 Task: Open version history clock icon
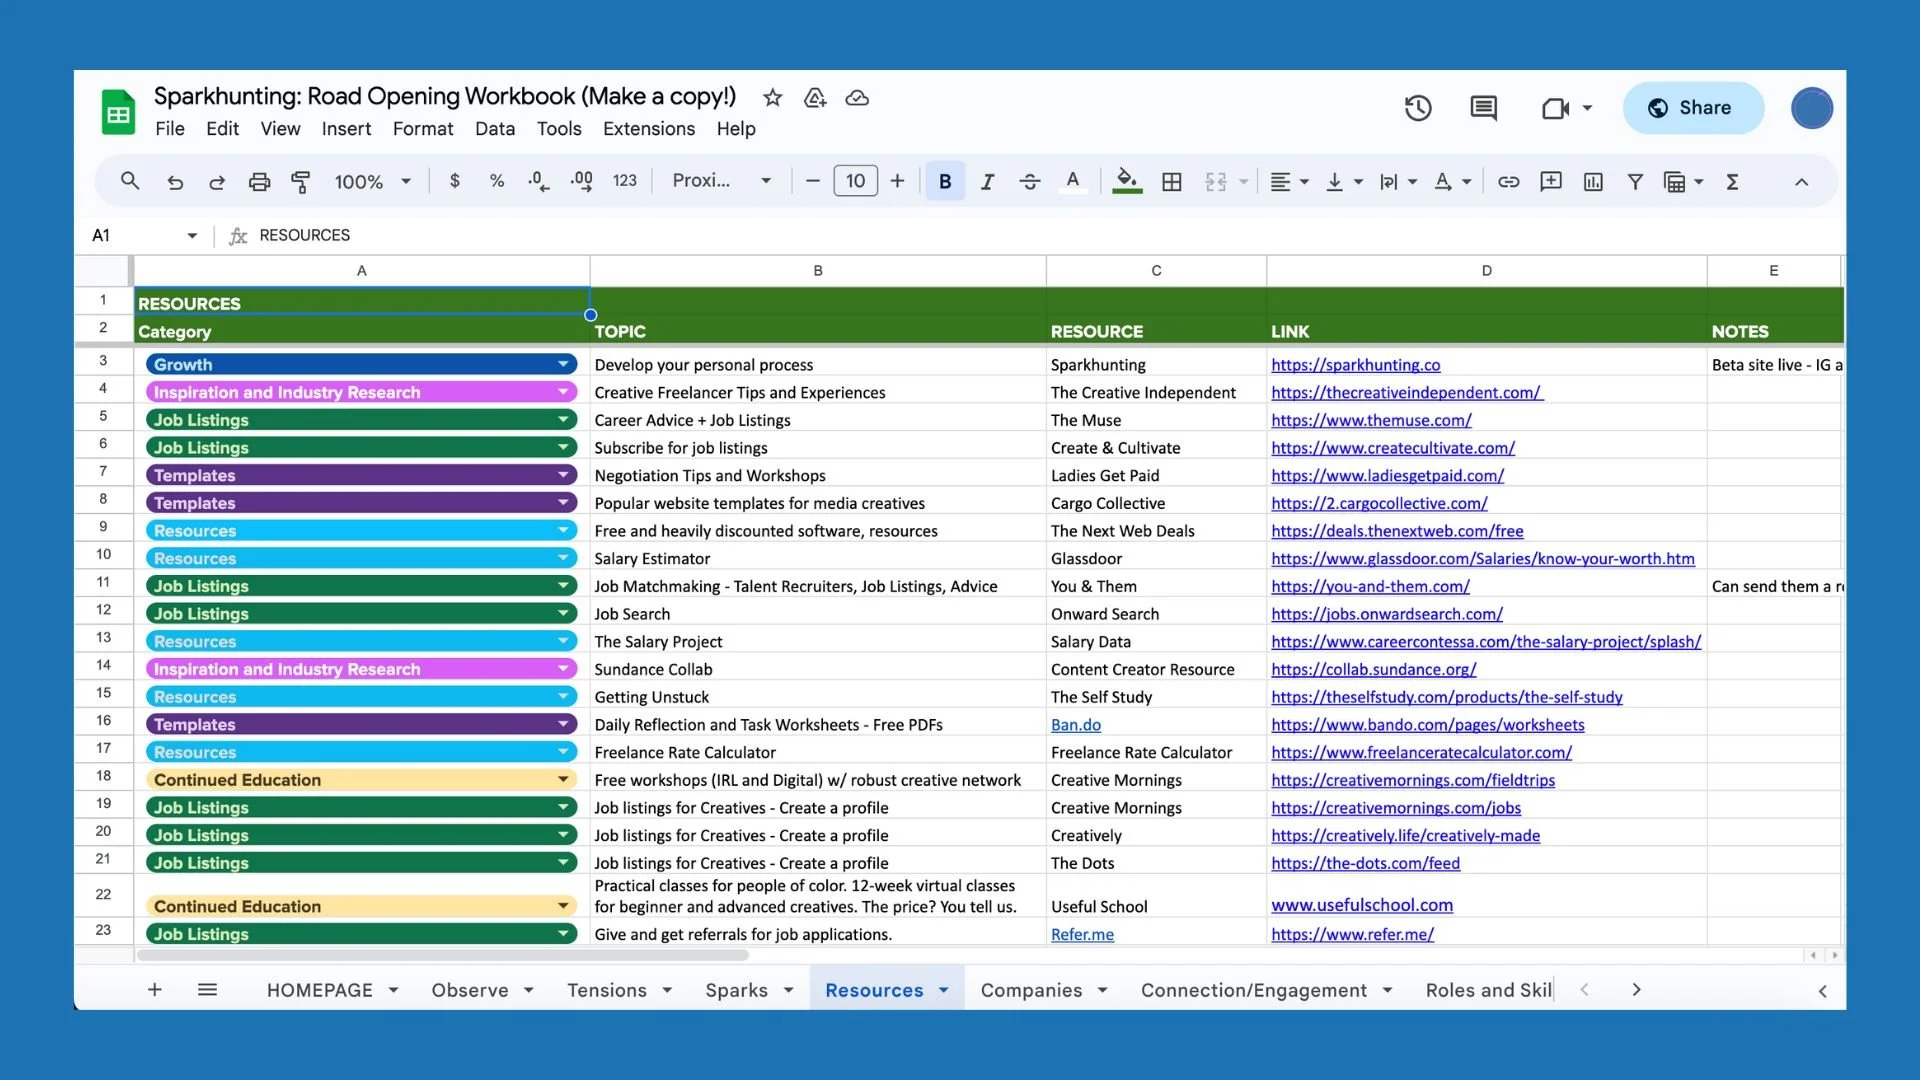click(1418, 108)
